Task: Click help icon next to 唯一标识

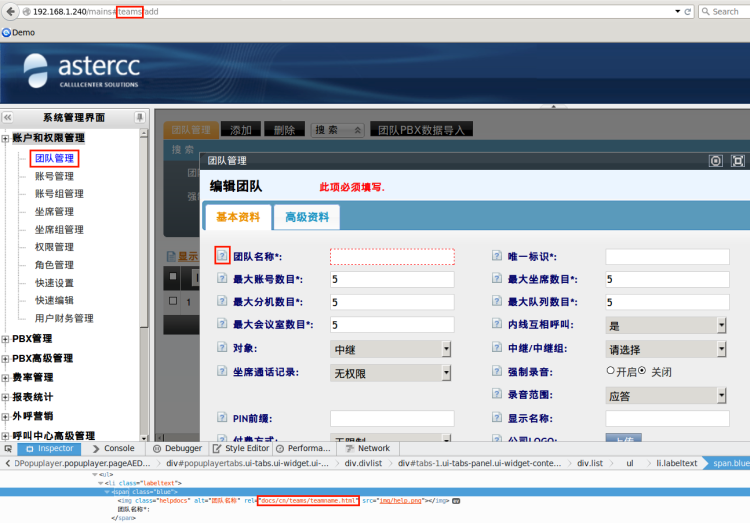Action: 497,256
